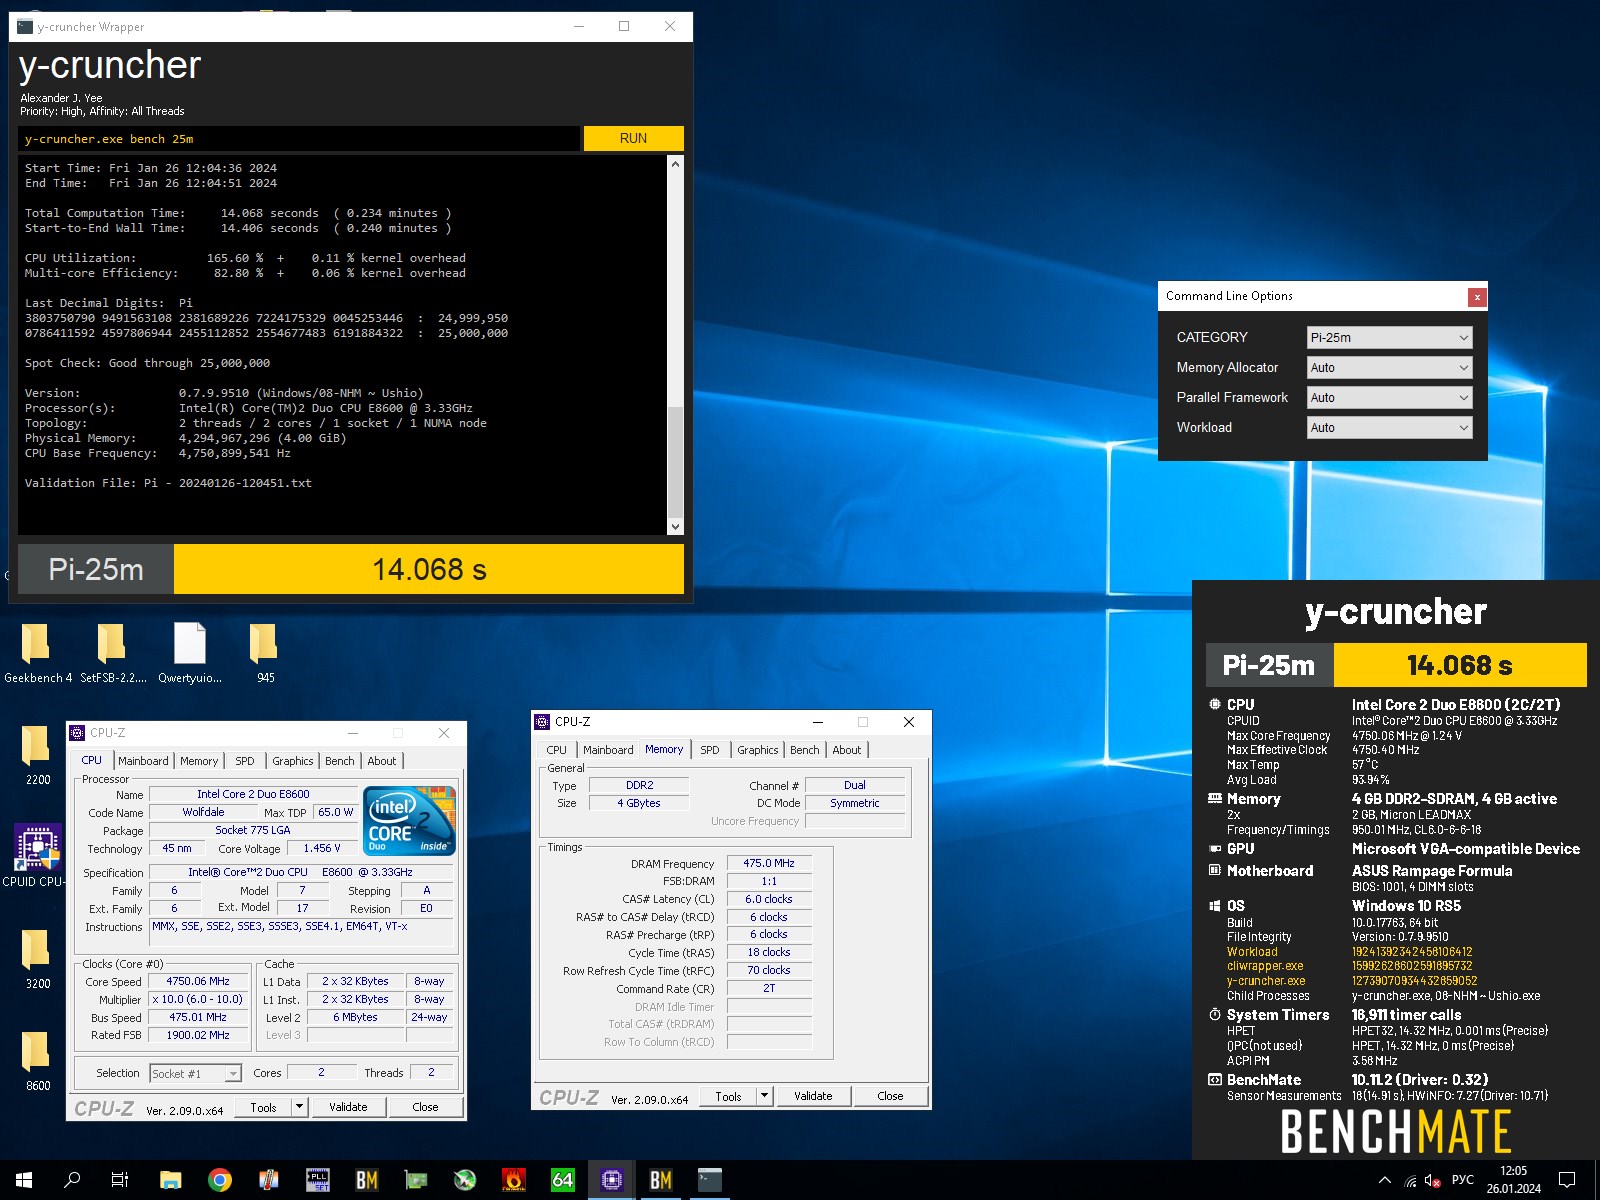
Task: Open the PLL SET taskbar icon
Action: 317,1180
